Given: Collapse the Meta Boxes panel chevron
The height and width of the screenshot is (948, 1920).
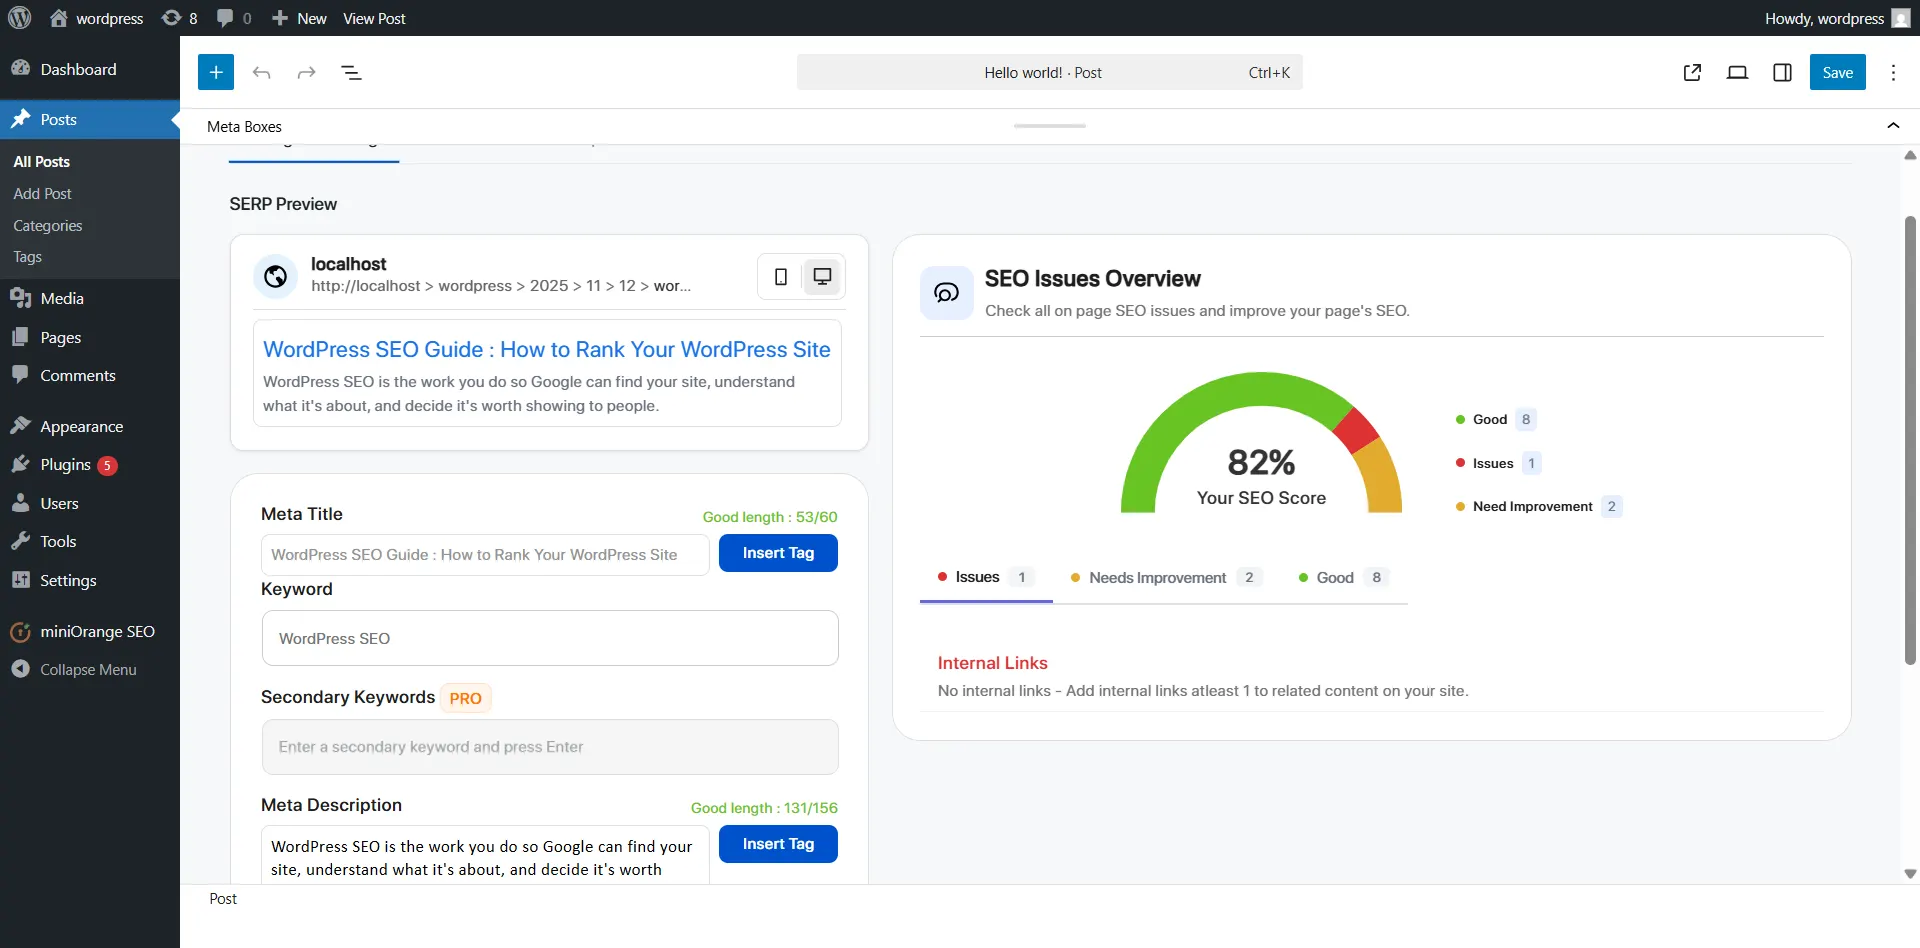Looking at the screenshot, I should coord(1893,126).
